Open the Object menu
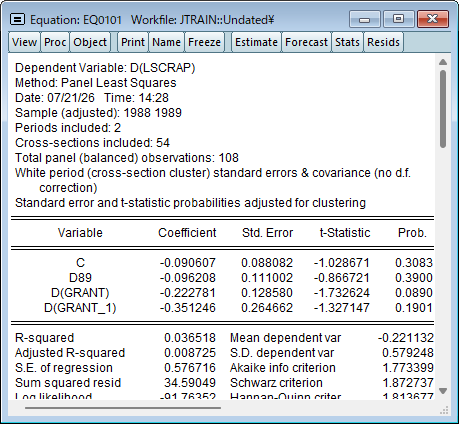The height and width of the screenshot is (424, 459). tap(90, 42)
